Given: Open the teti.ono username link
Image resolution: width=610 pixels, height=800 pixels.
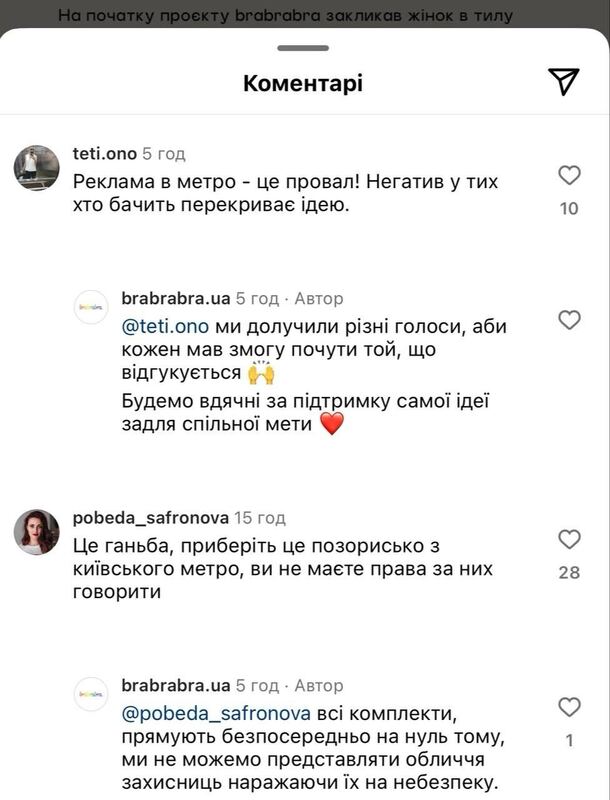Looking at the screenshot, I should pyautogui.click(x=104, y=154).
